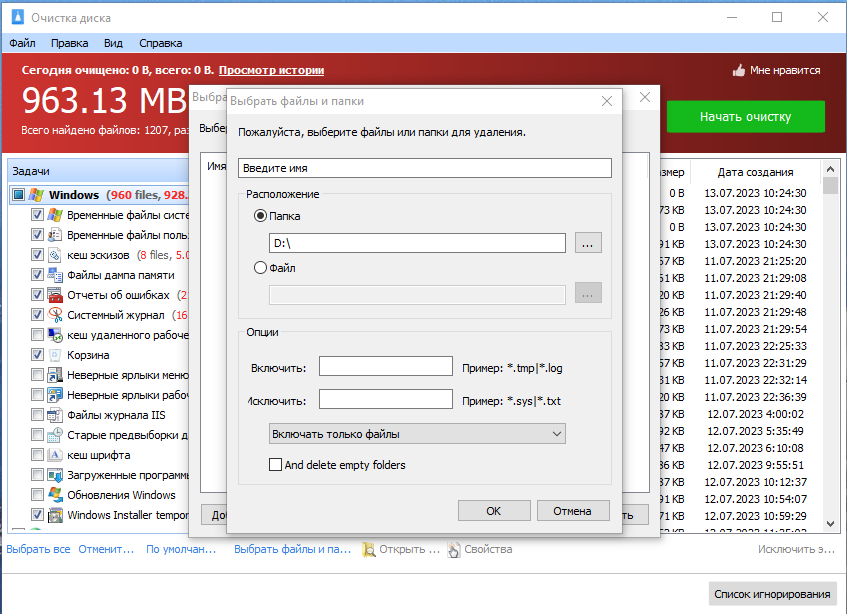Toggle the Корзина checkbox

click(37, 355)
